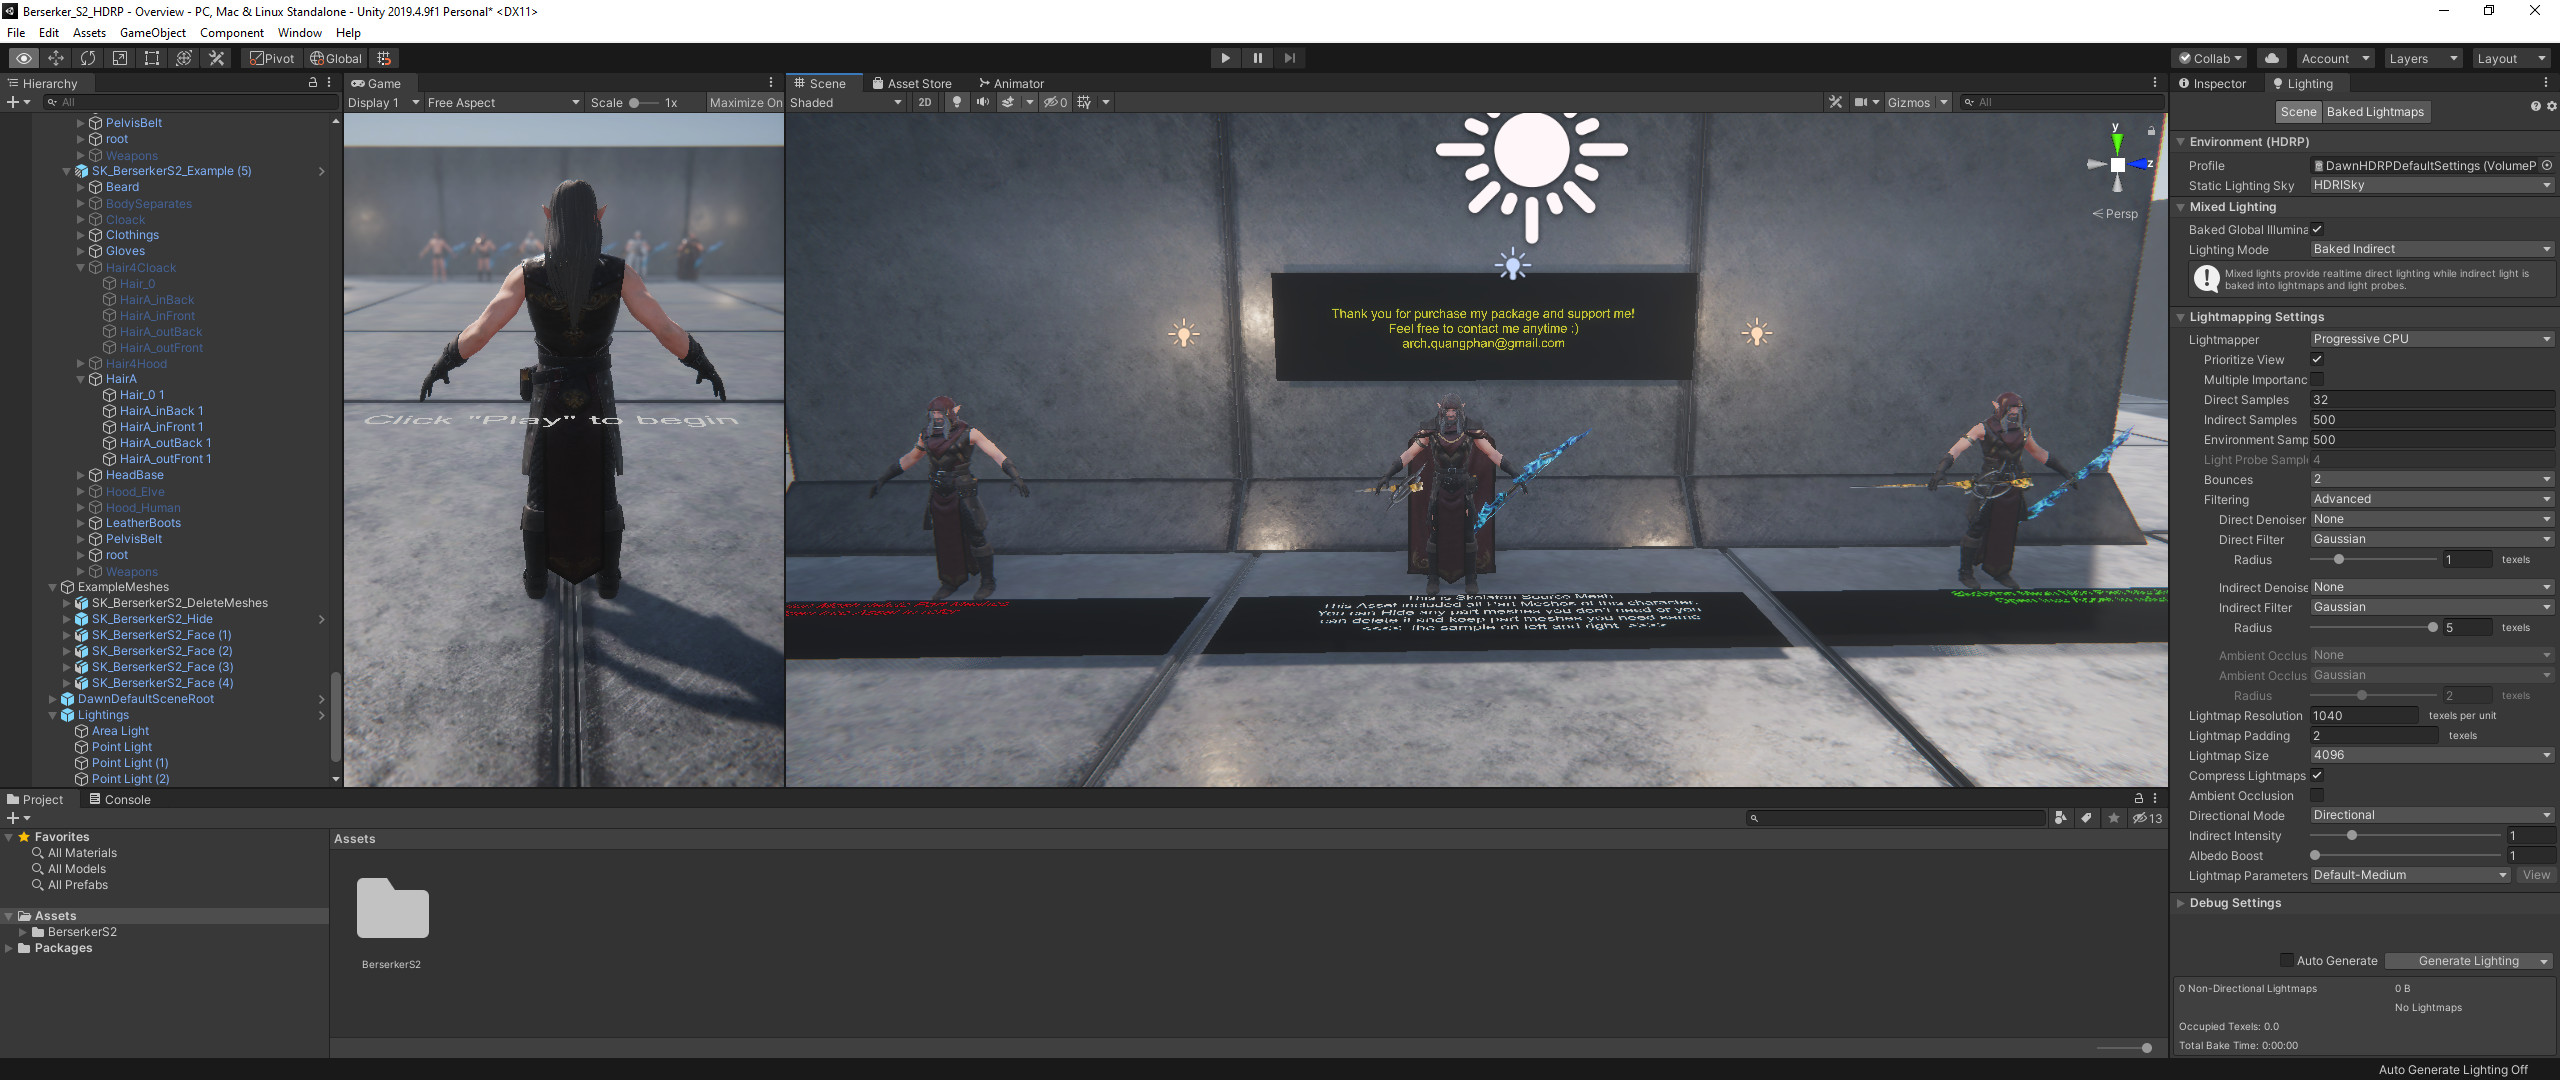Open the Free Aspect dropdown in Game view
This screenshot has width=2560, height=1080.
click(503, 102)
